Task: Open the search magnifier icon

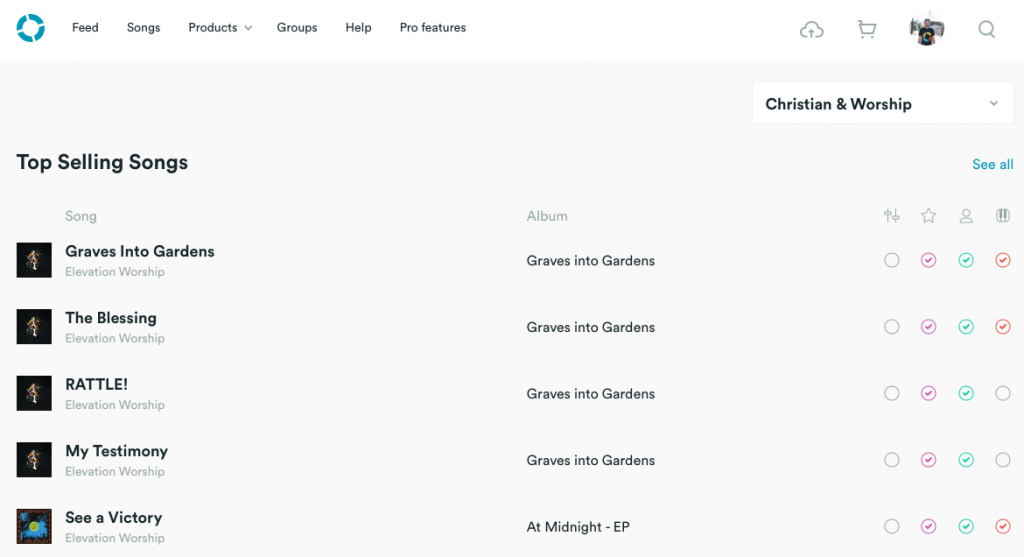Action: click(x=986, y=29)
